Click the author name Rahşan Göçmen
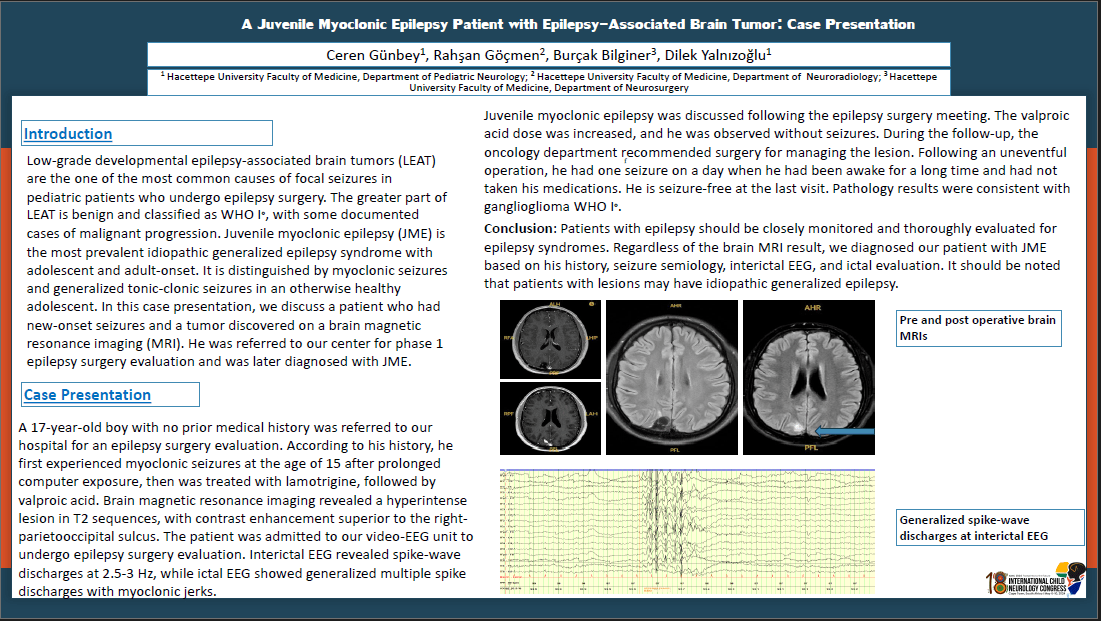Screen dimensions: 1101x621 pos(489,55)
